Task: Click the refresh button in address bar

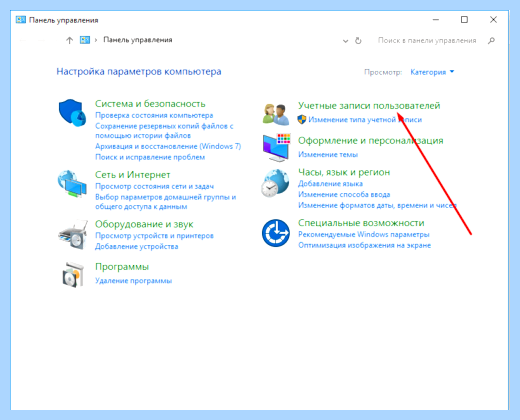Action: (358, 41)
